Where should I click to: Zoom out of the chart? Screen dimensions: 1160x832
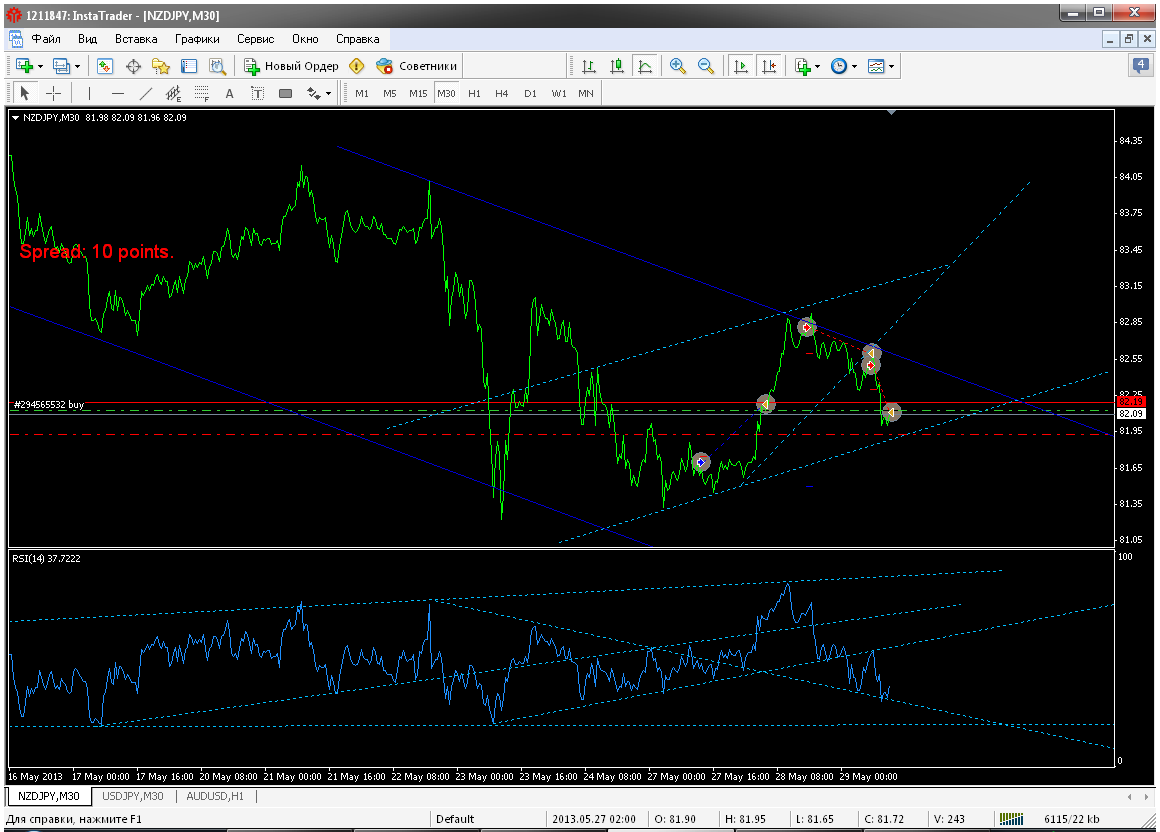706,67
